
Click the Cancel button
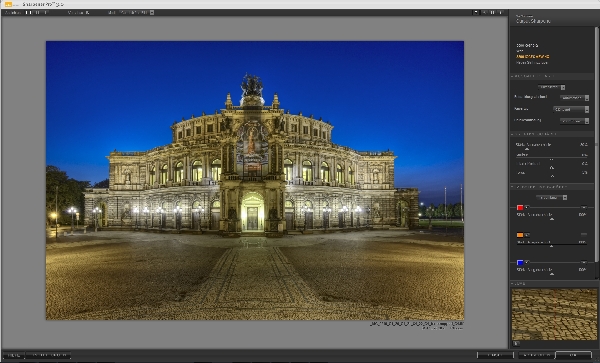pos(495,355)
